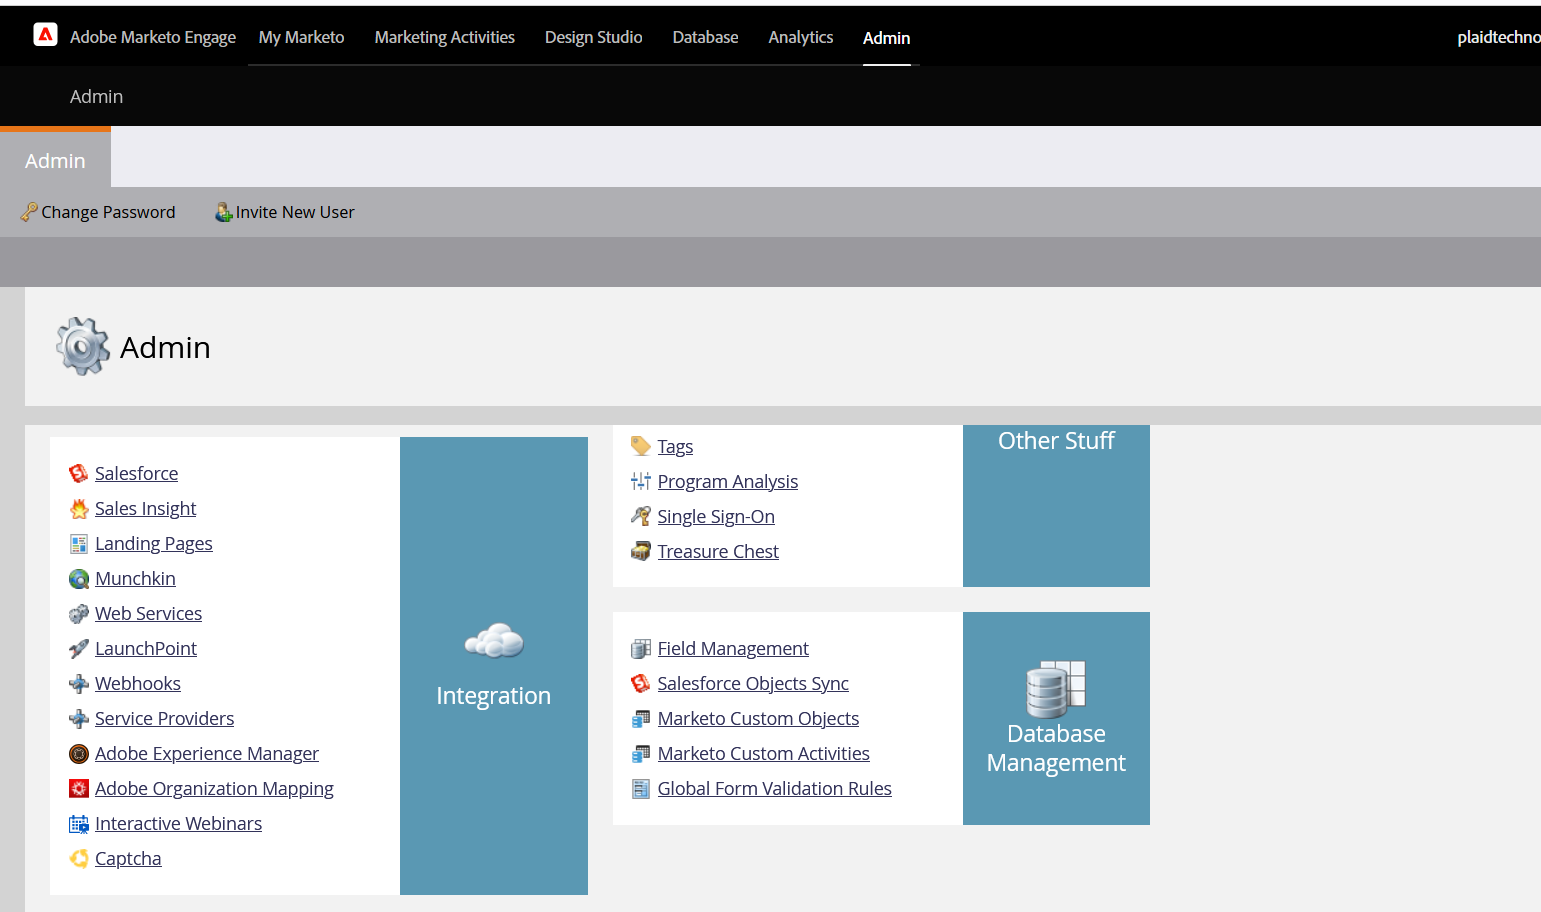Open the LaunchPoint link
This screenshot has width=1541, height=912.
point(146,648)
